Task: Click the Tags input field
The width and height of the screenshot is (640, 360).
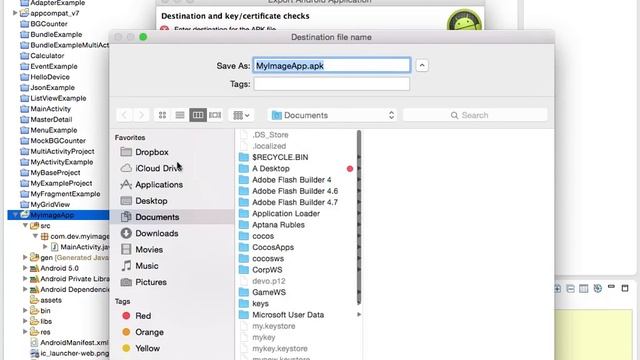Action: click(x=331, y=84)
